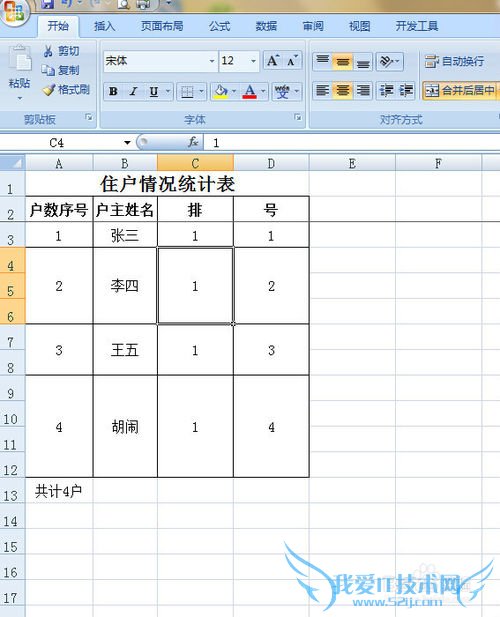The width and height of the screenshot is (500, 617).
Task: Open the 插入 ribbon tab
Action: pyautogui.click(x=105, y=26)
